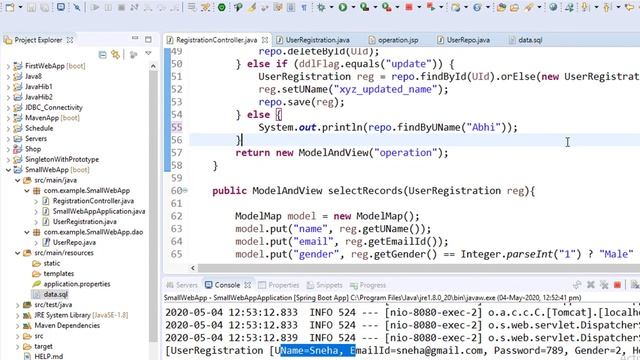
Task: Toggle Link with Editor in Project Explorer
Action: [x=116, y=54]
